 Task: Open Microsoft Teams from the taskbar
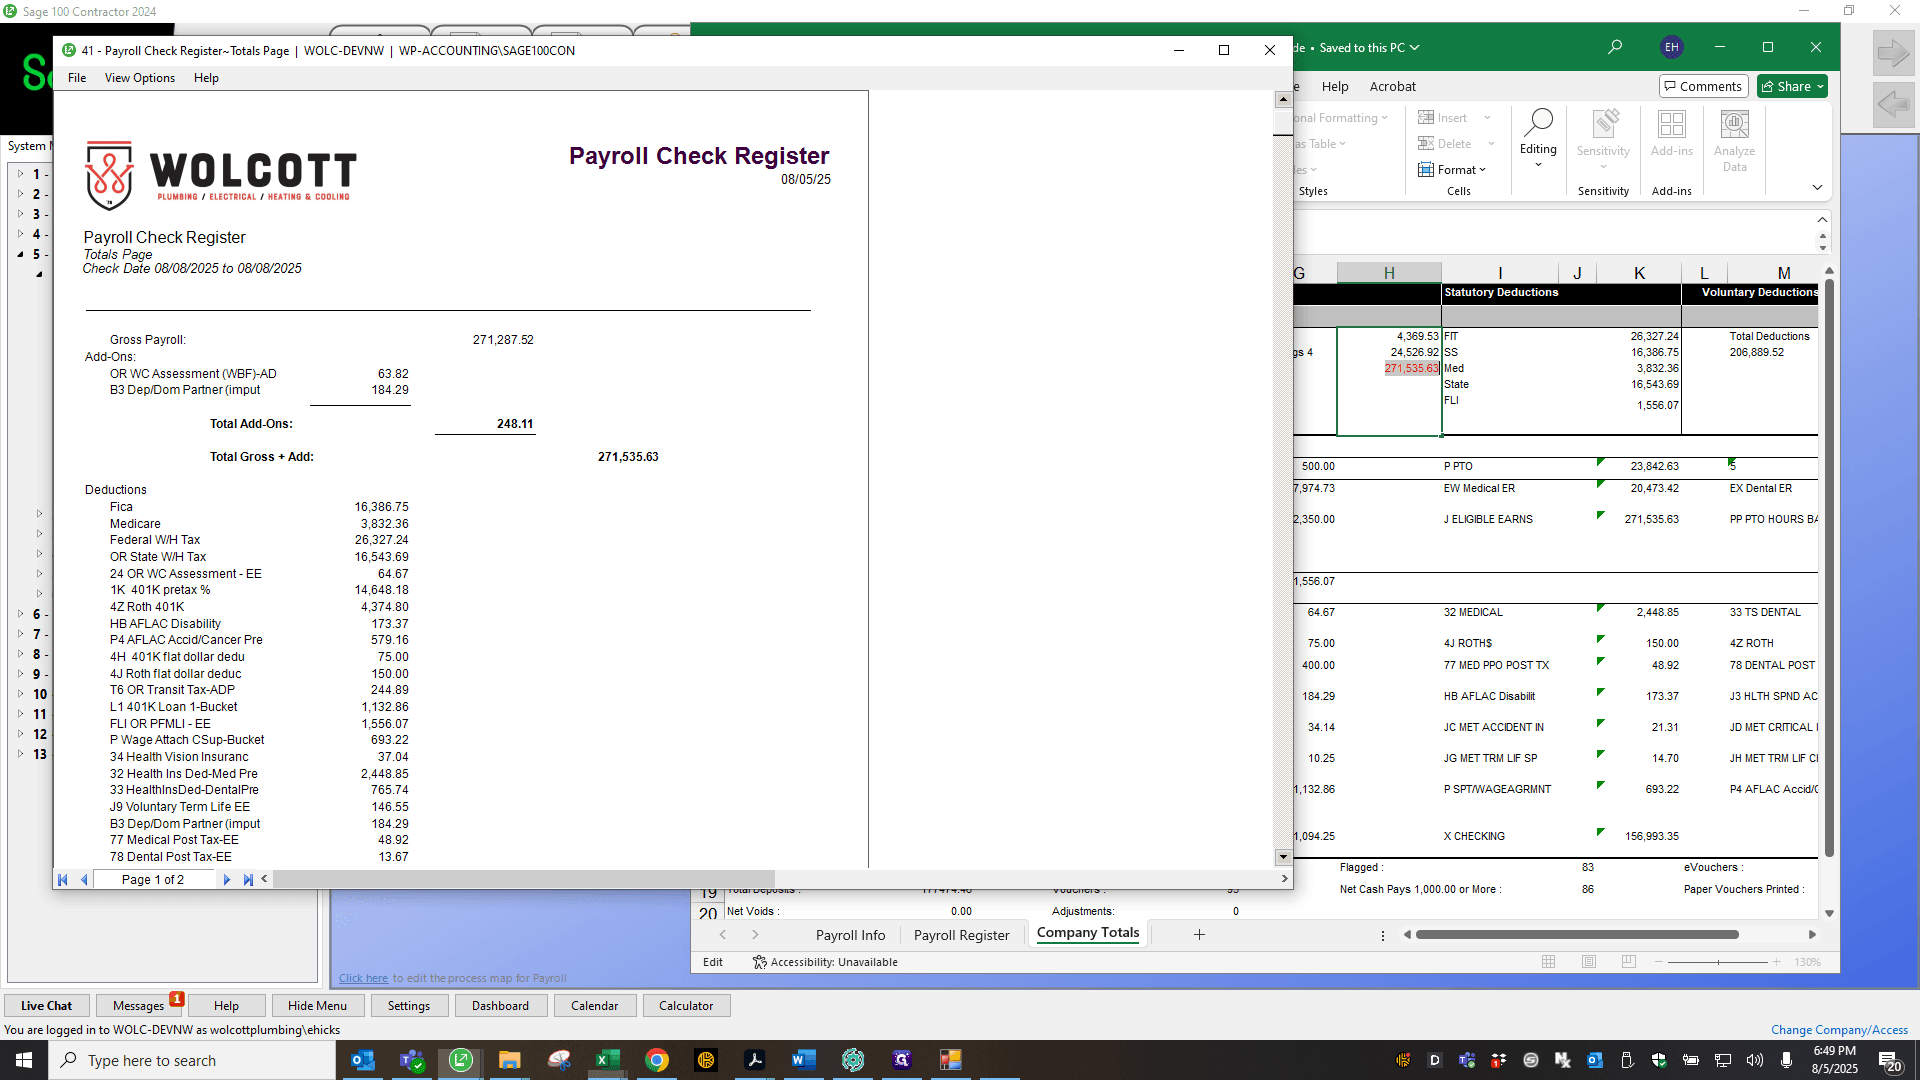[412, 1060]
